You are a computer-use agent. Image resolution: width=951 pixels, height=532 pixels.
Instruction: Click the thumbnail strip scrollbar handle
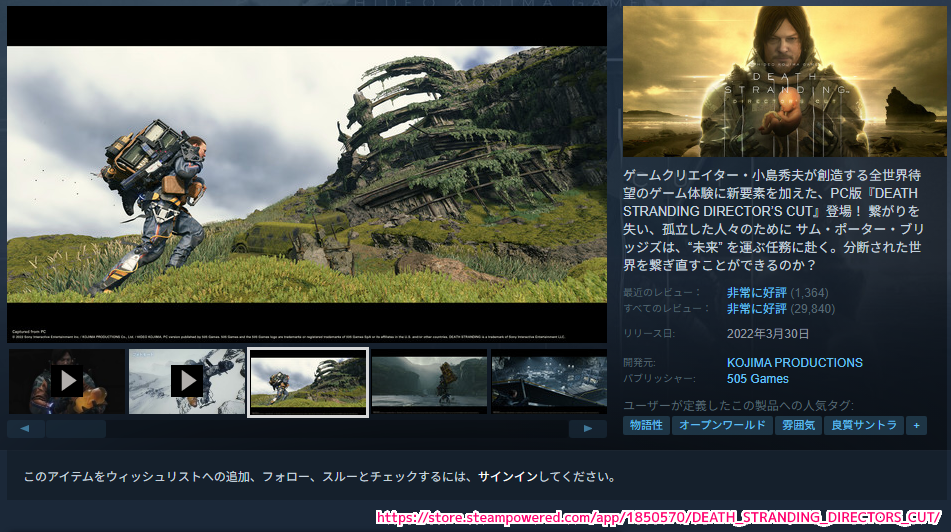coord(76,428)
